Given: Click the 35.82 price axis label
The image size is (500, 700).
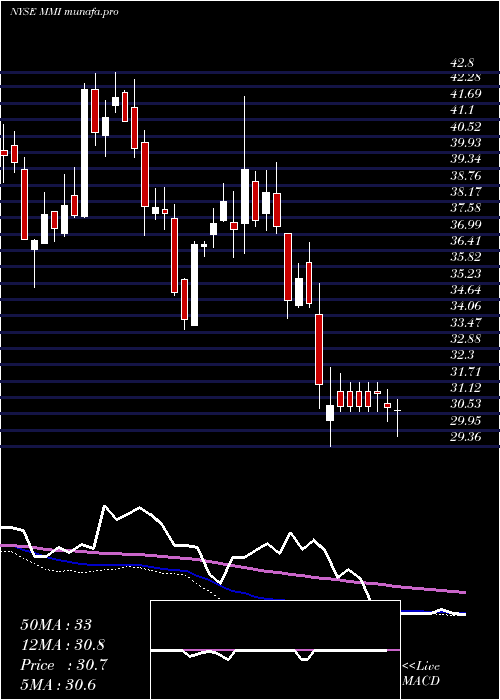Looking at the screenshot, I should click(465, 257).
